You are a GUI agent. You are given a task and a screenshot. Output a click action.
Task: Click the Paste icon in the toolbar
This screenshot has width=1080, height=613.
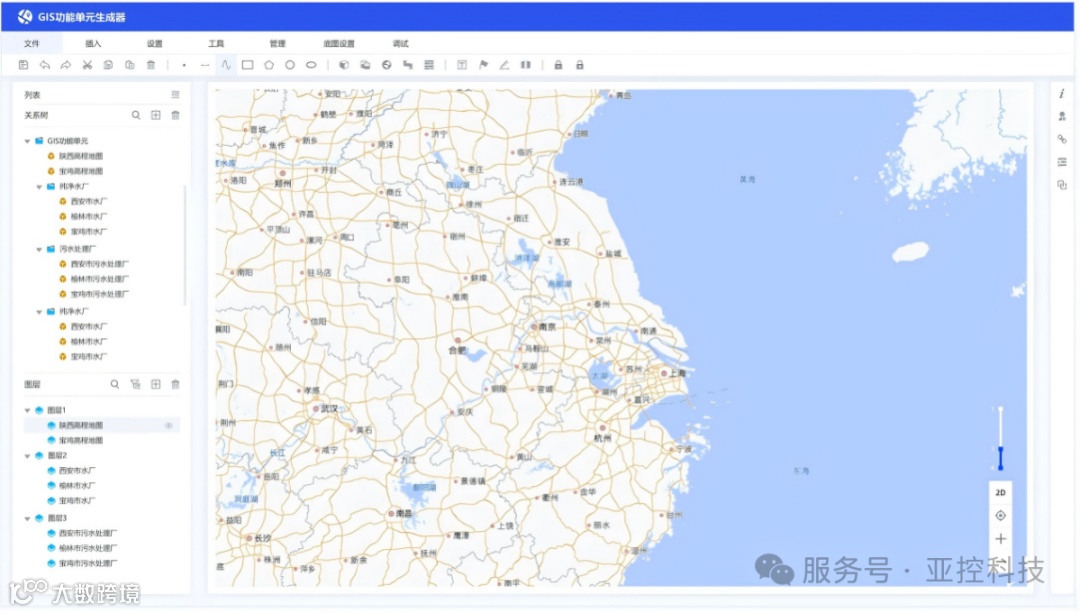129,65
